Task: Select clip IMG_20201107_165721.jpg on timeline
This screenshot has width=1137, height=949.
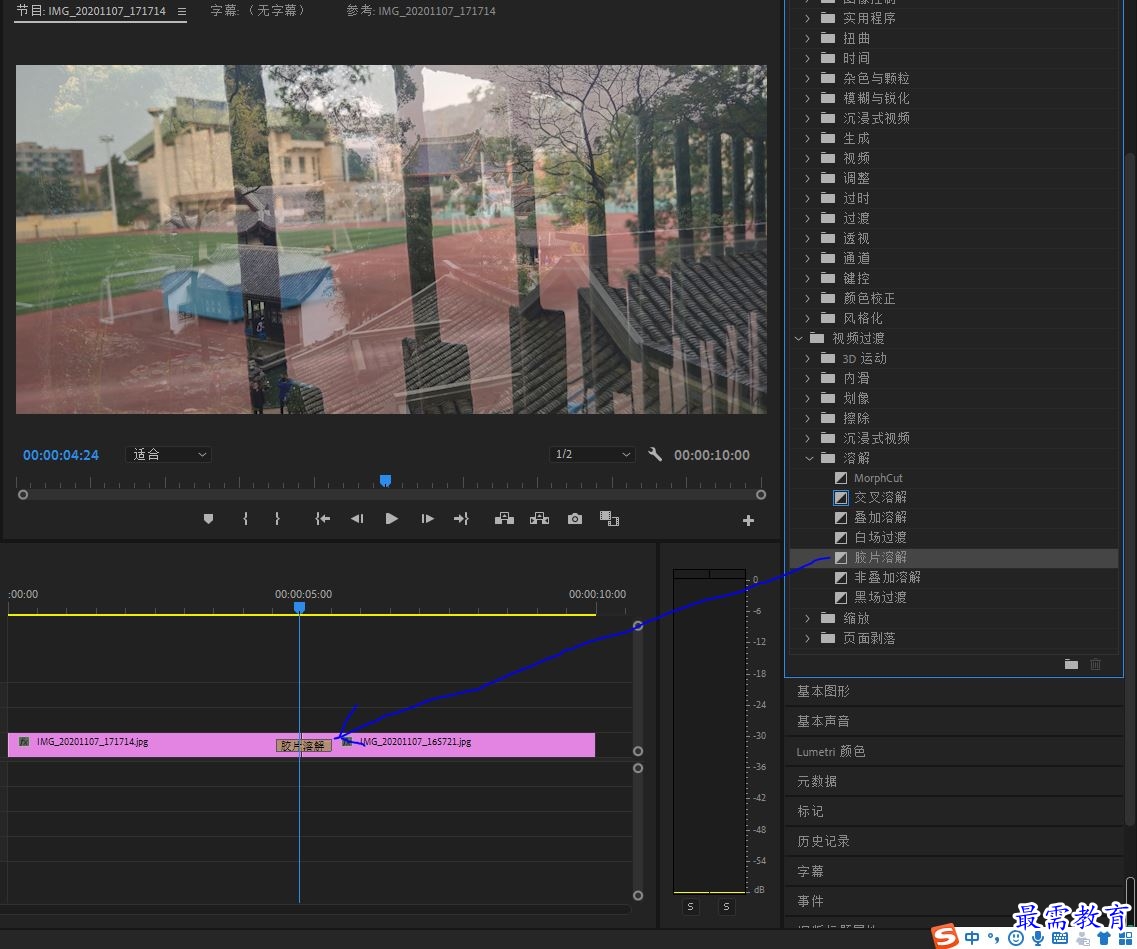Action: (x=464, y=745)
